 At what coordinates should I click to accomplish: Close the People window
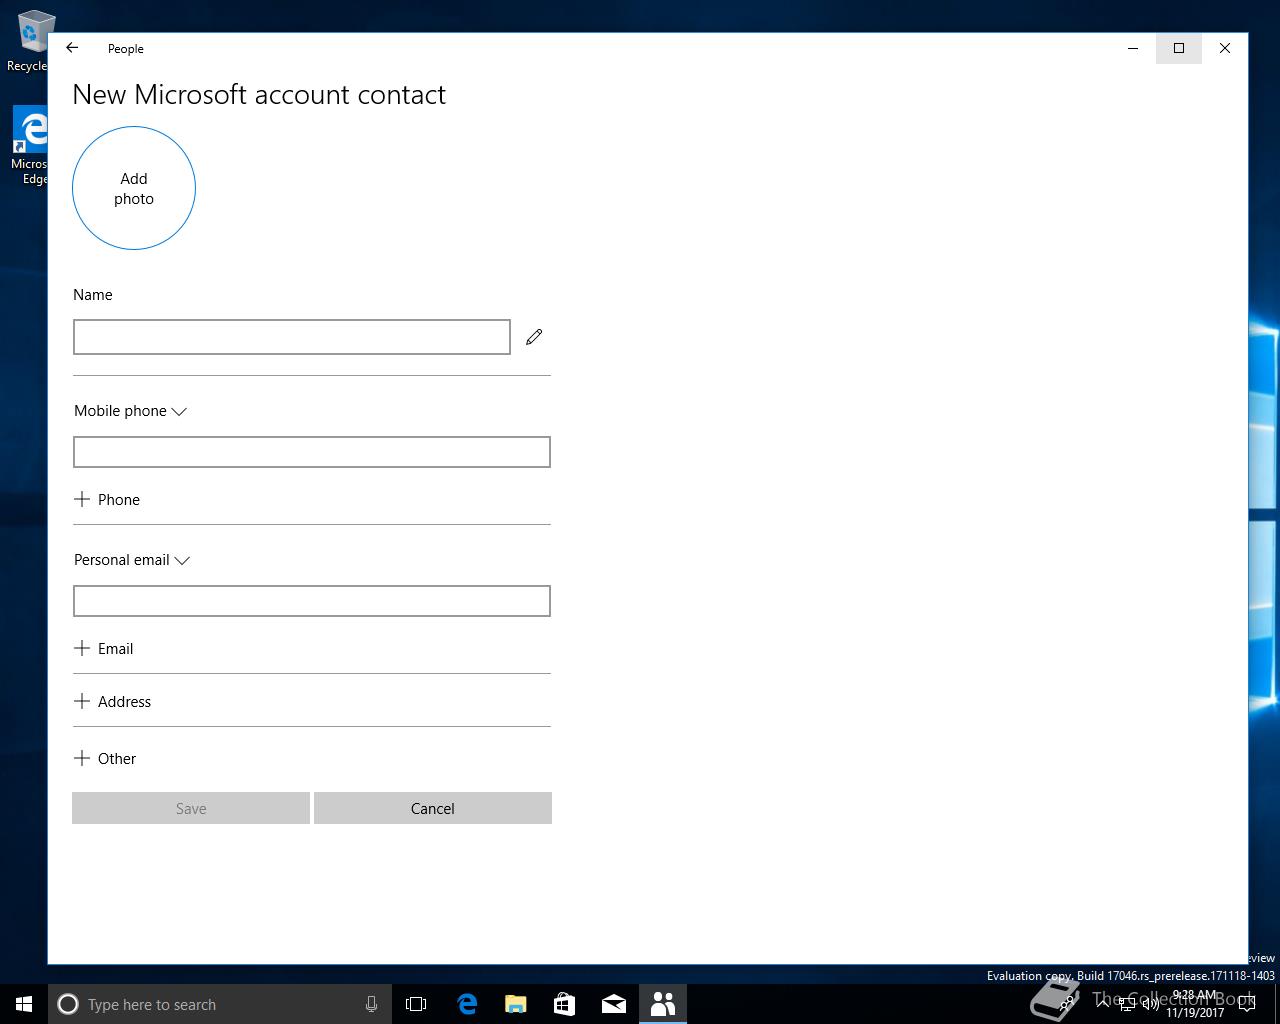click(1225, 48)
